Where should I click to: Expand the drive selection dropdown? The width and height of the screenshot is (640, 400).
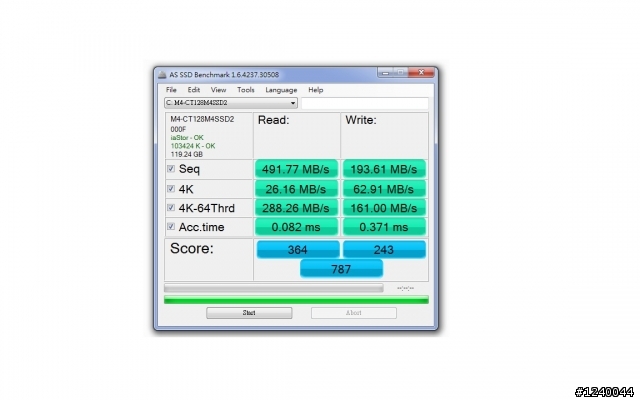293,103
